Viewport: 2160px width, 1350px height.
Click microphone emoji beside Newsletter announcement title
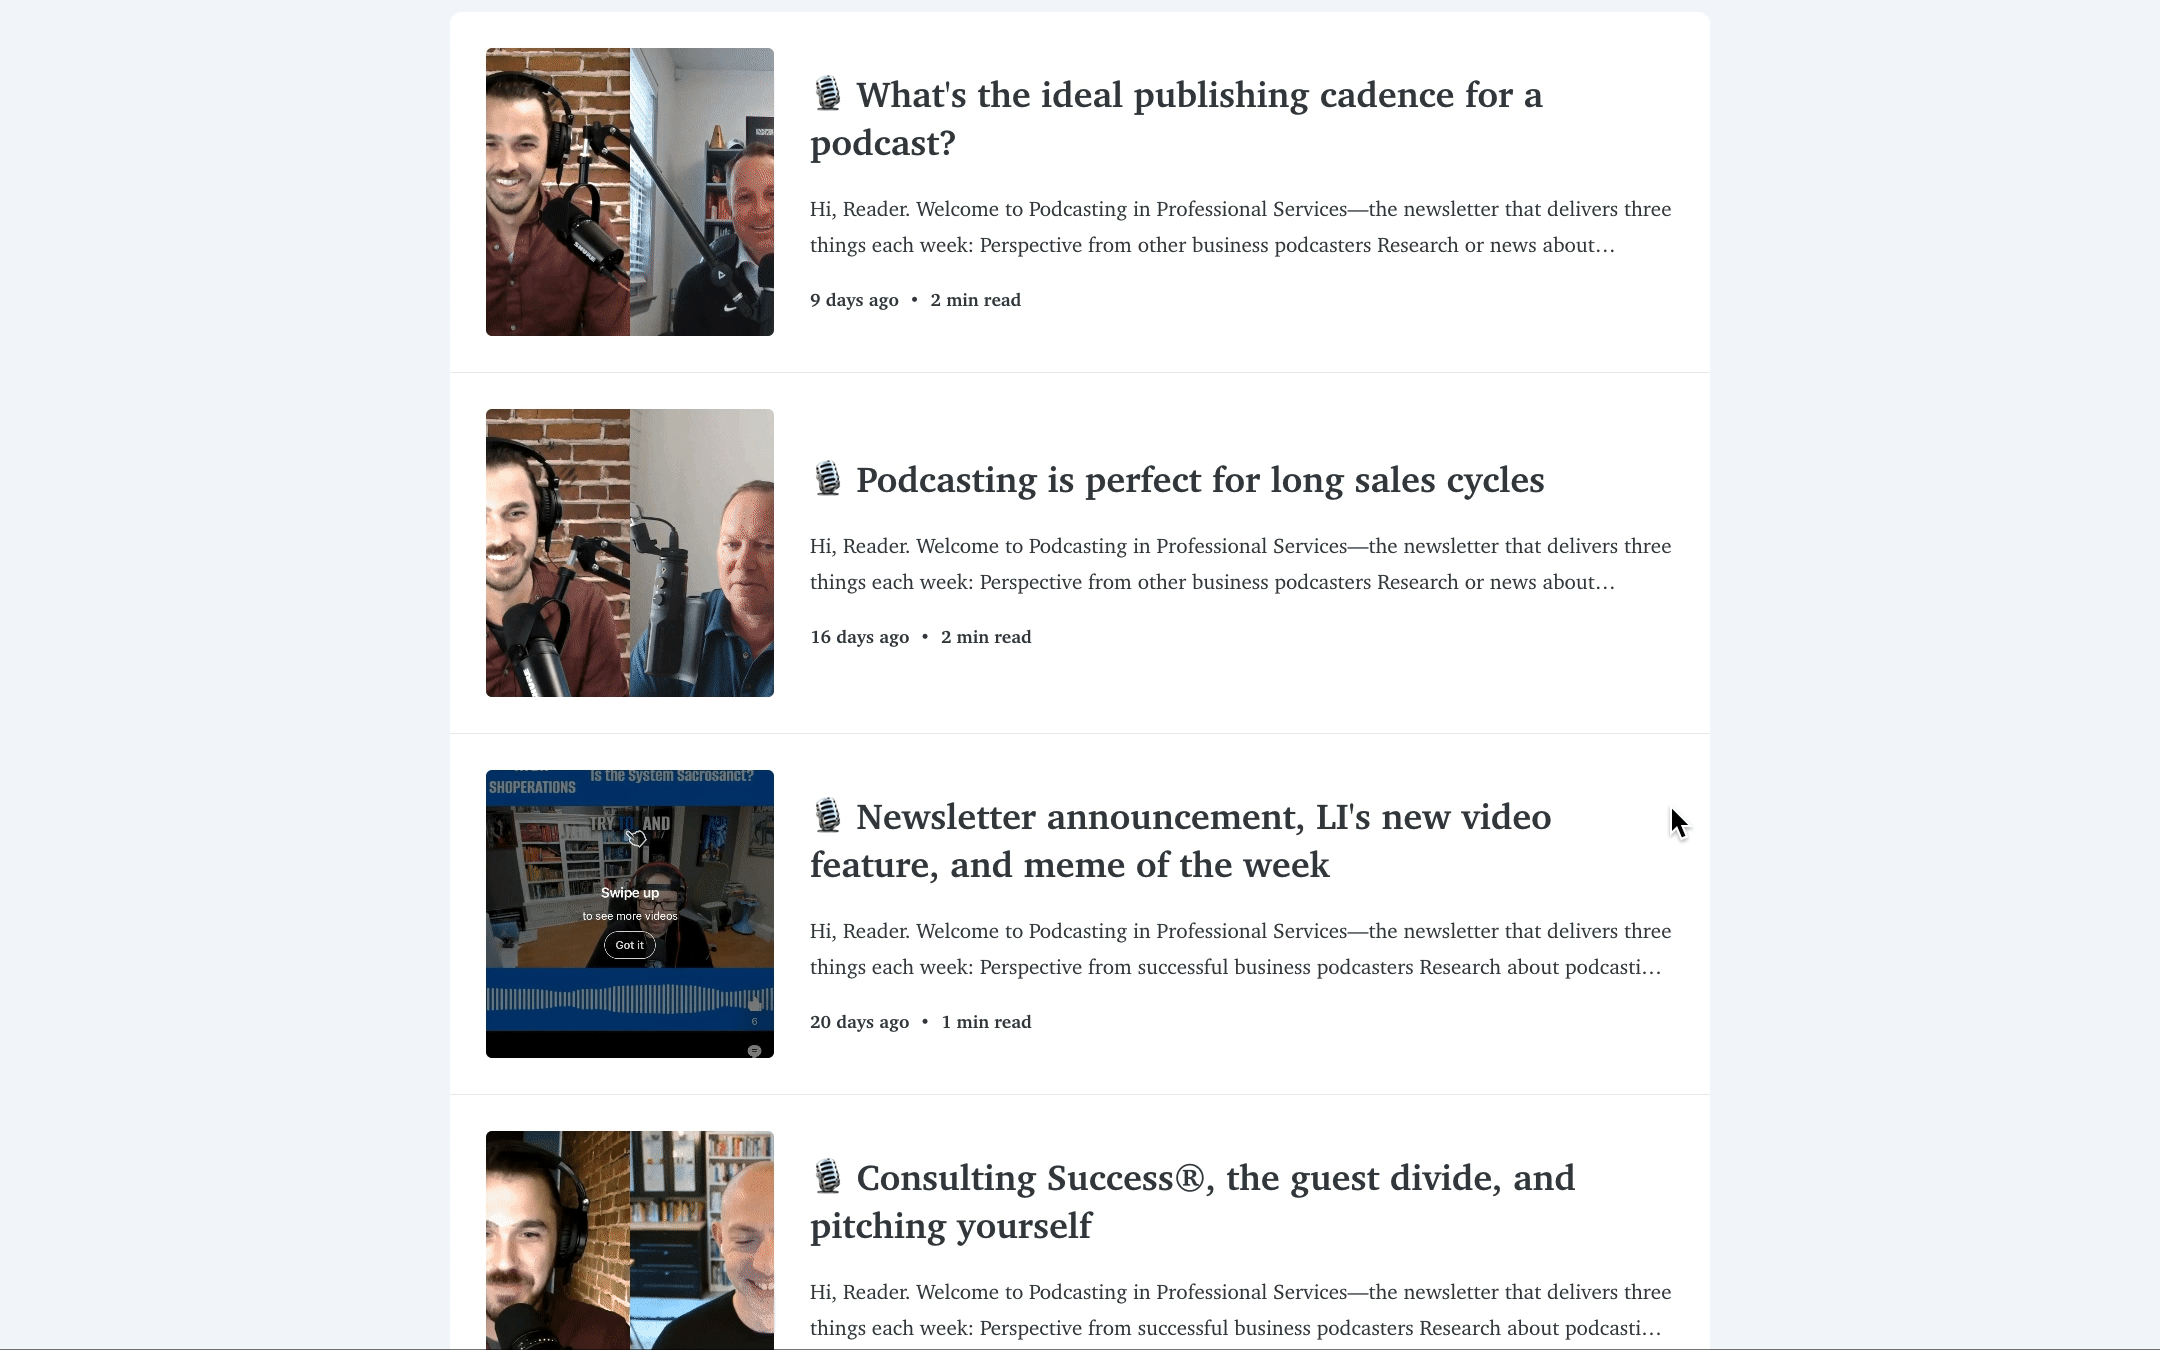click(x=827, y=816)
